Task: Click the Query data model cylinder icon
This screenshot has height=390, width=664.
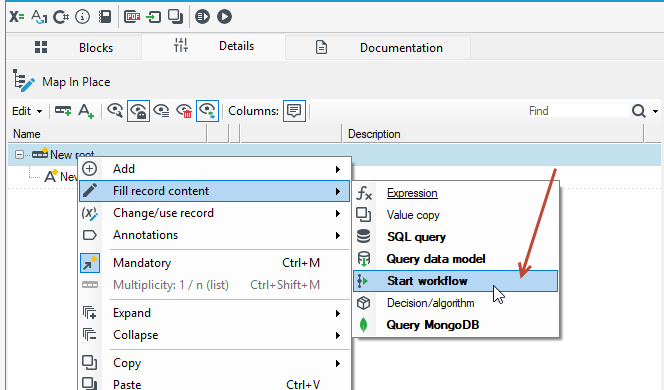Action: click(x=364, y=259)
